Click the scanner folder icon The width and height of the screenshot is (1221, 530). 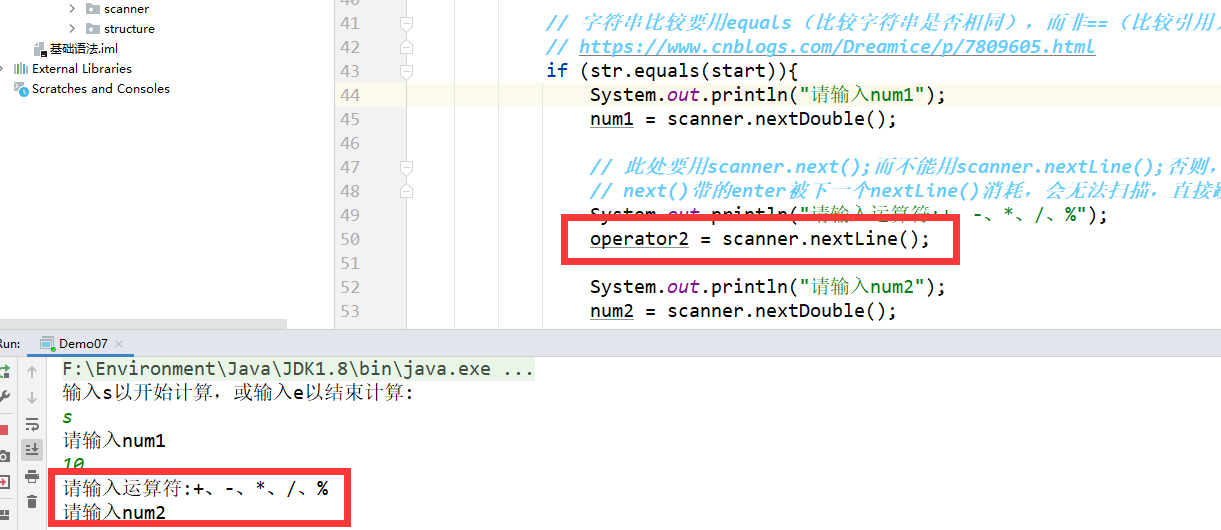pos(92,9)
